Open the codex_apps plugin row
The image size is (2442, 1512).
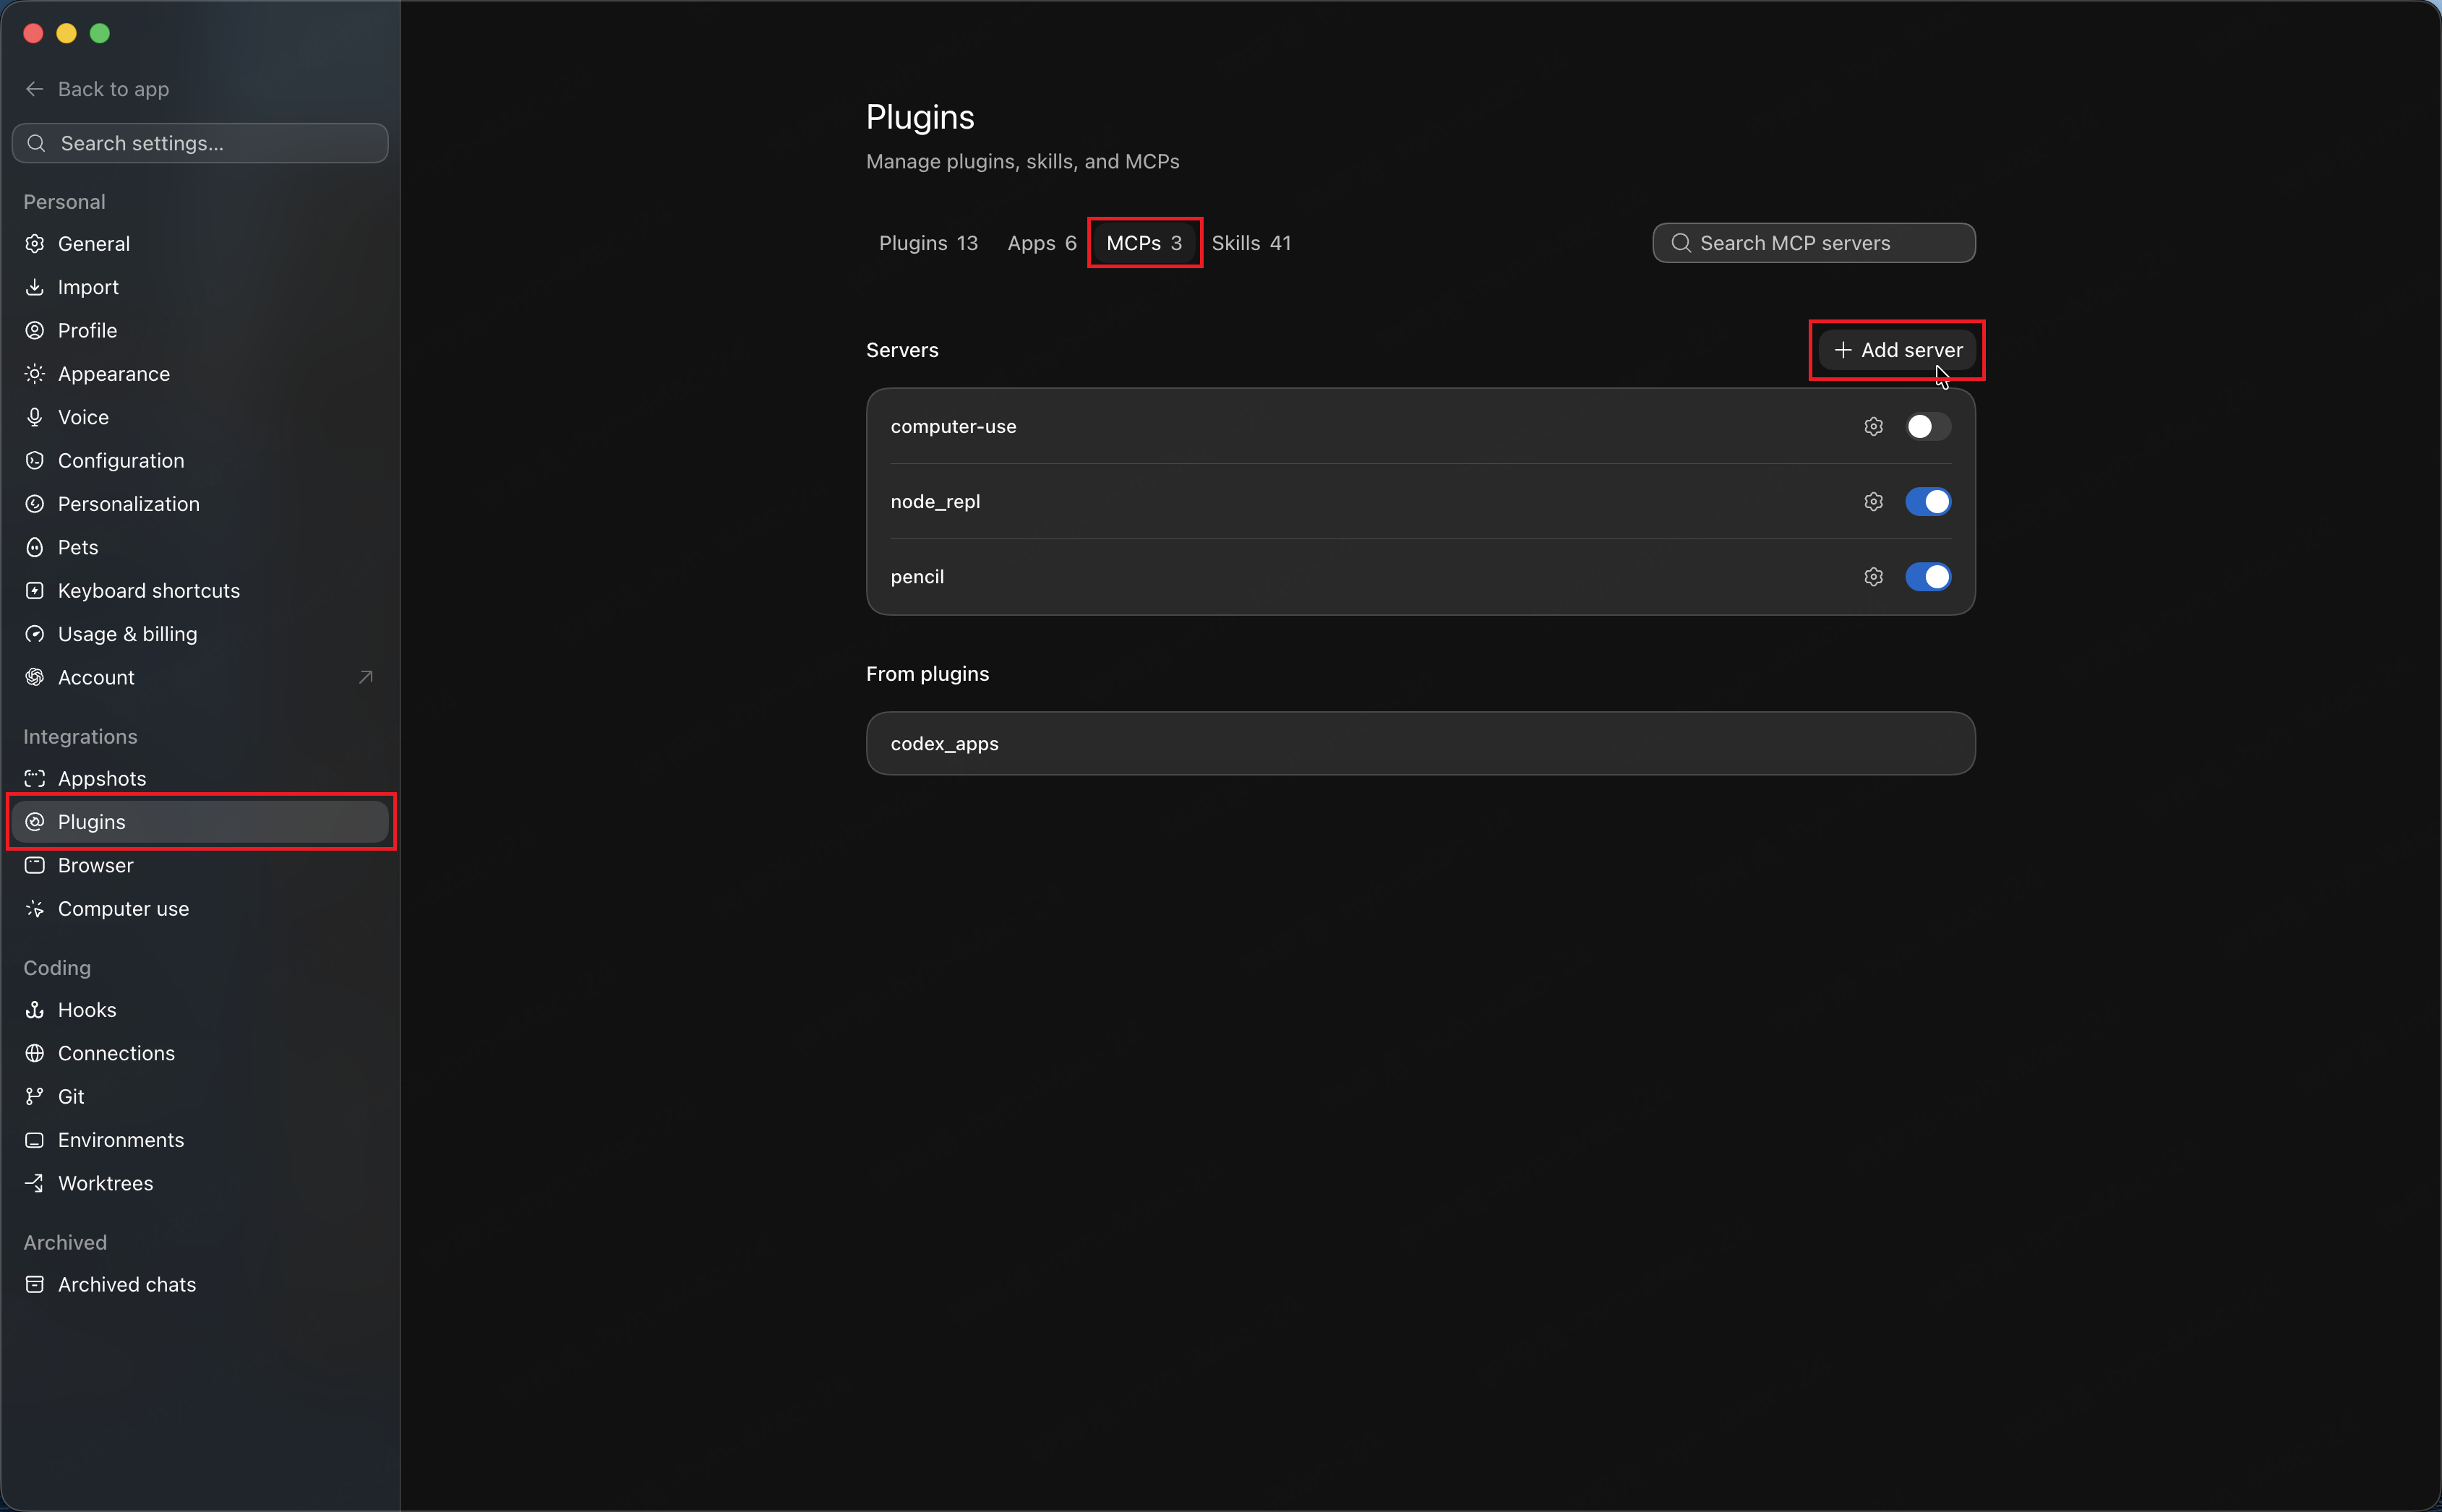pos(1420,743)
